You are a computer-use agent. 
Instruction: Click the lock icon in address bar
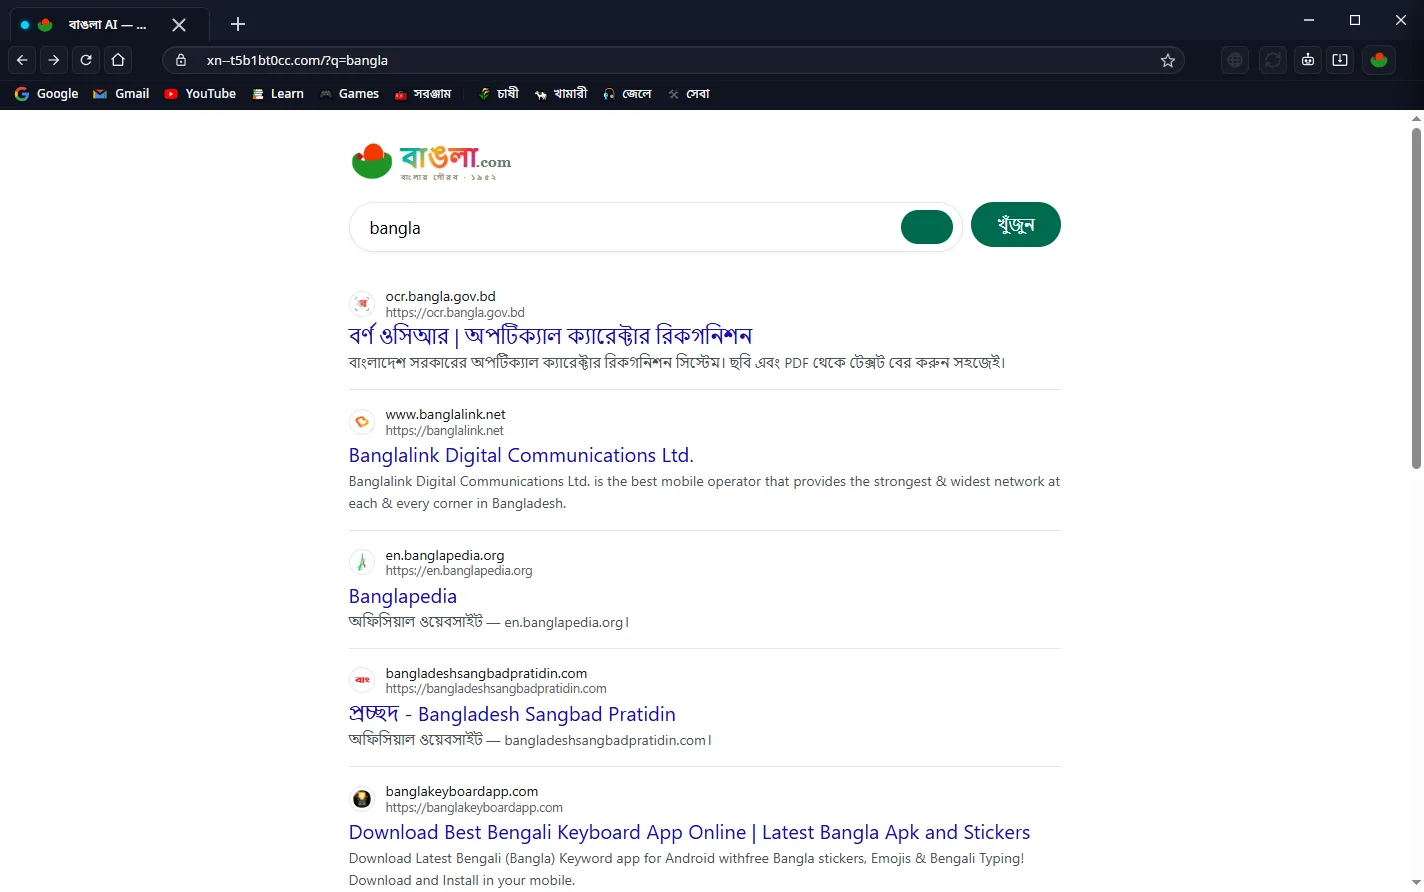click(181, 60)
